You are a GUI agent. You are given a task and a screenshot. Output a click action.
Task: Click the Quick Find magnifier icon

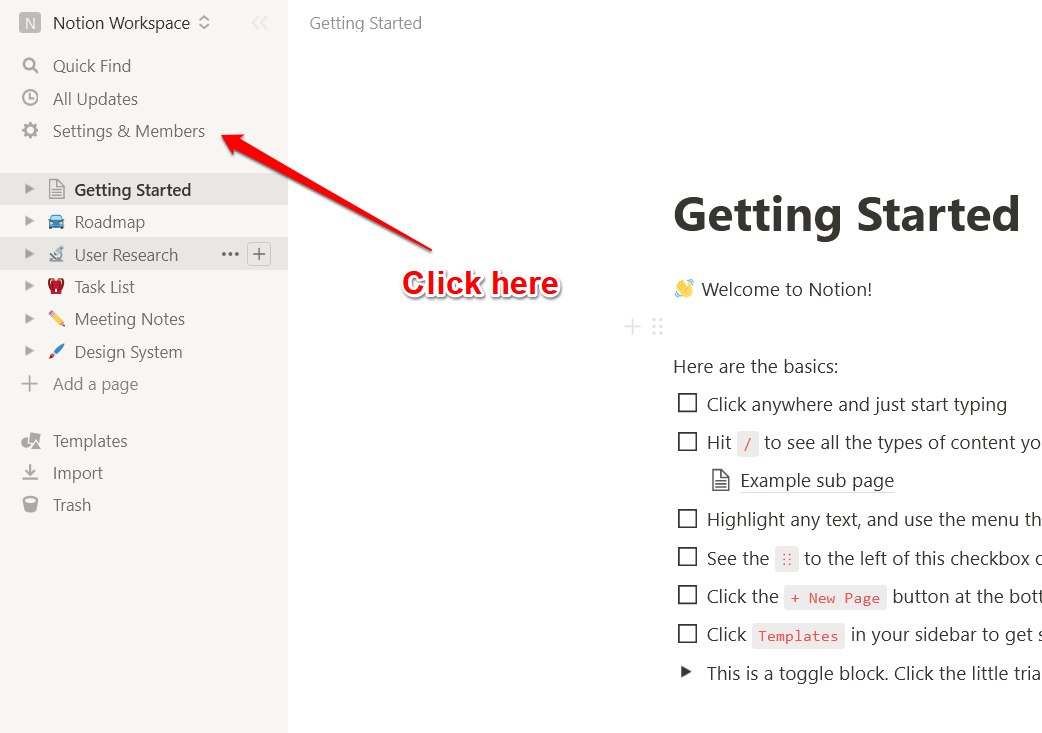(x=30, y=65)
